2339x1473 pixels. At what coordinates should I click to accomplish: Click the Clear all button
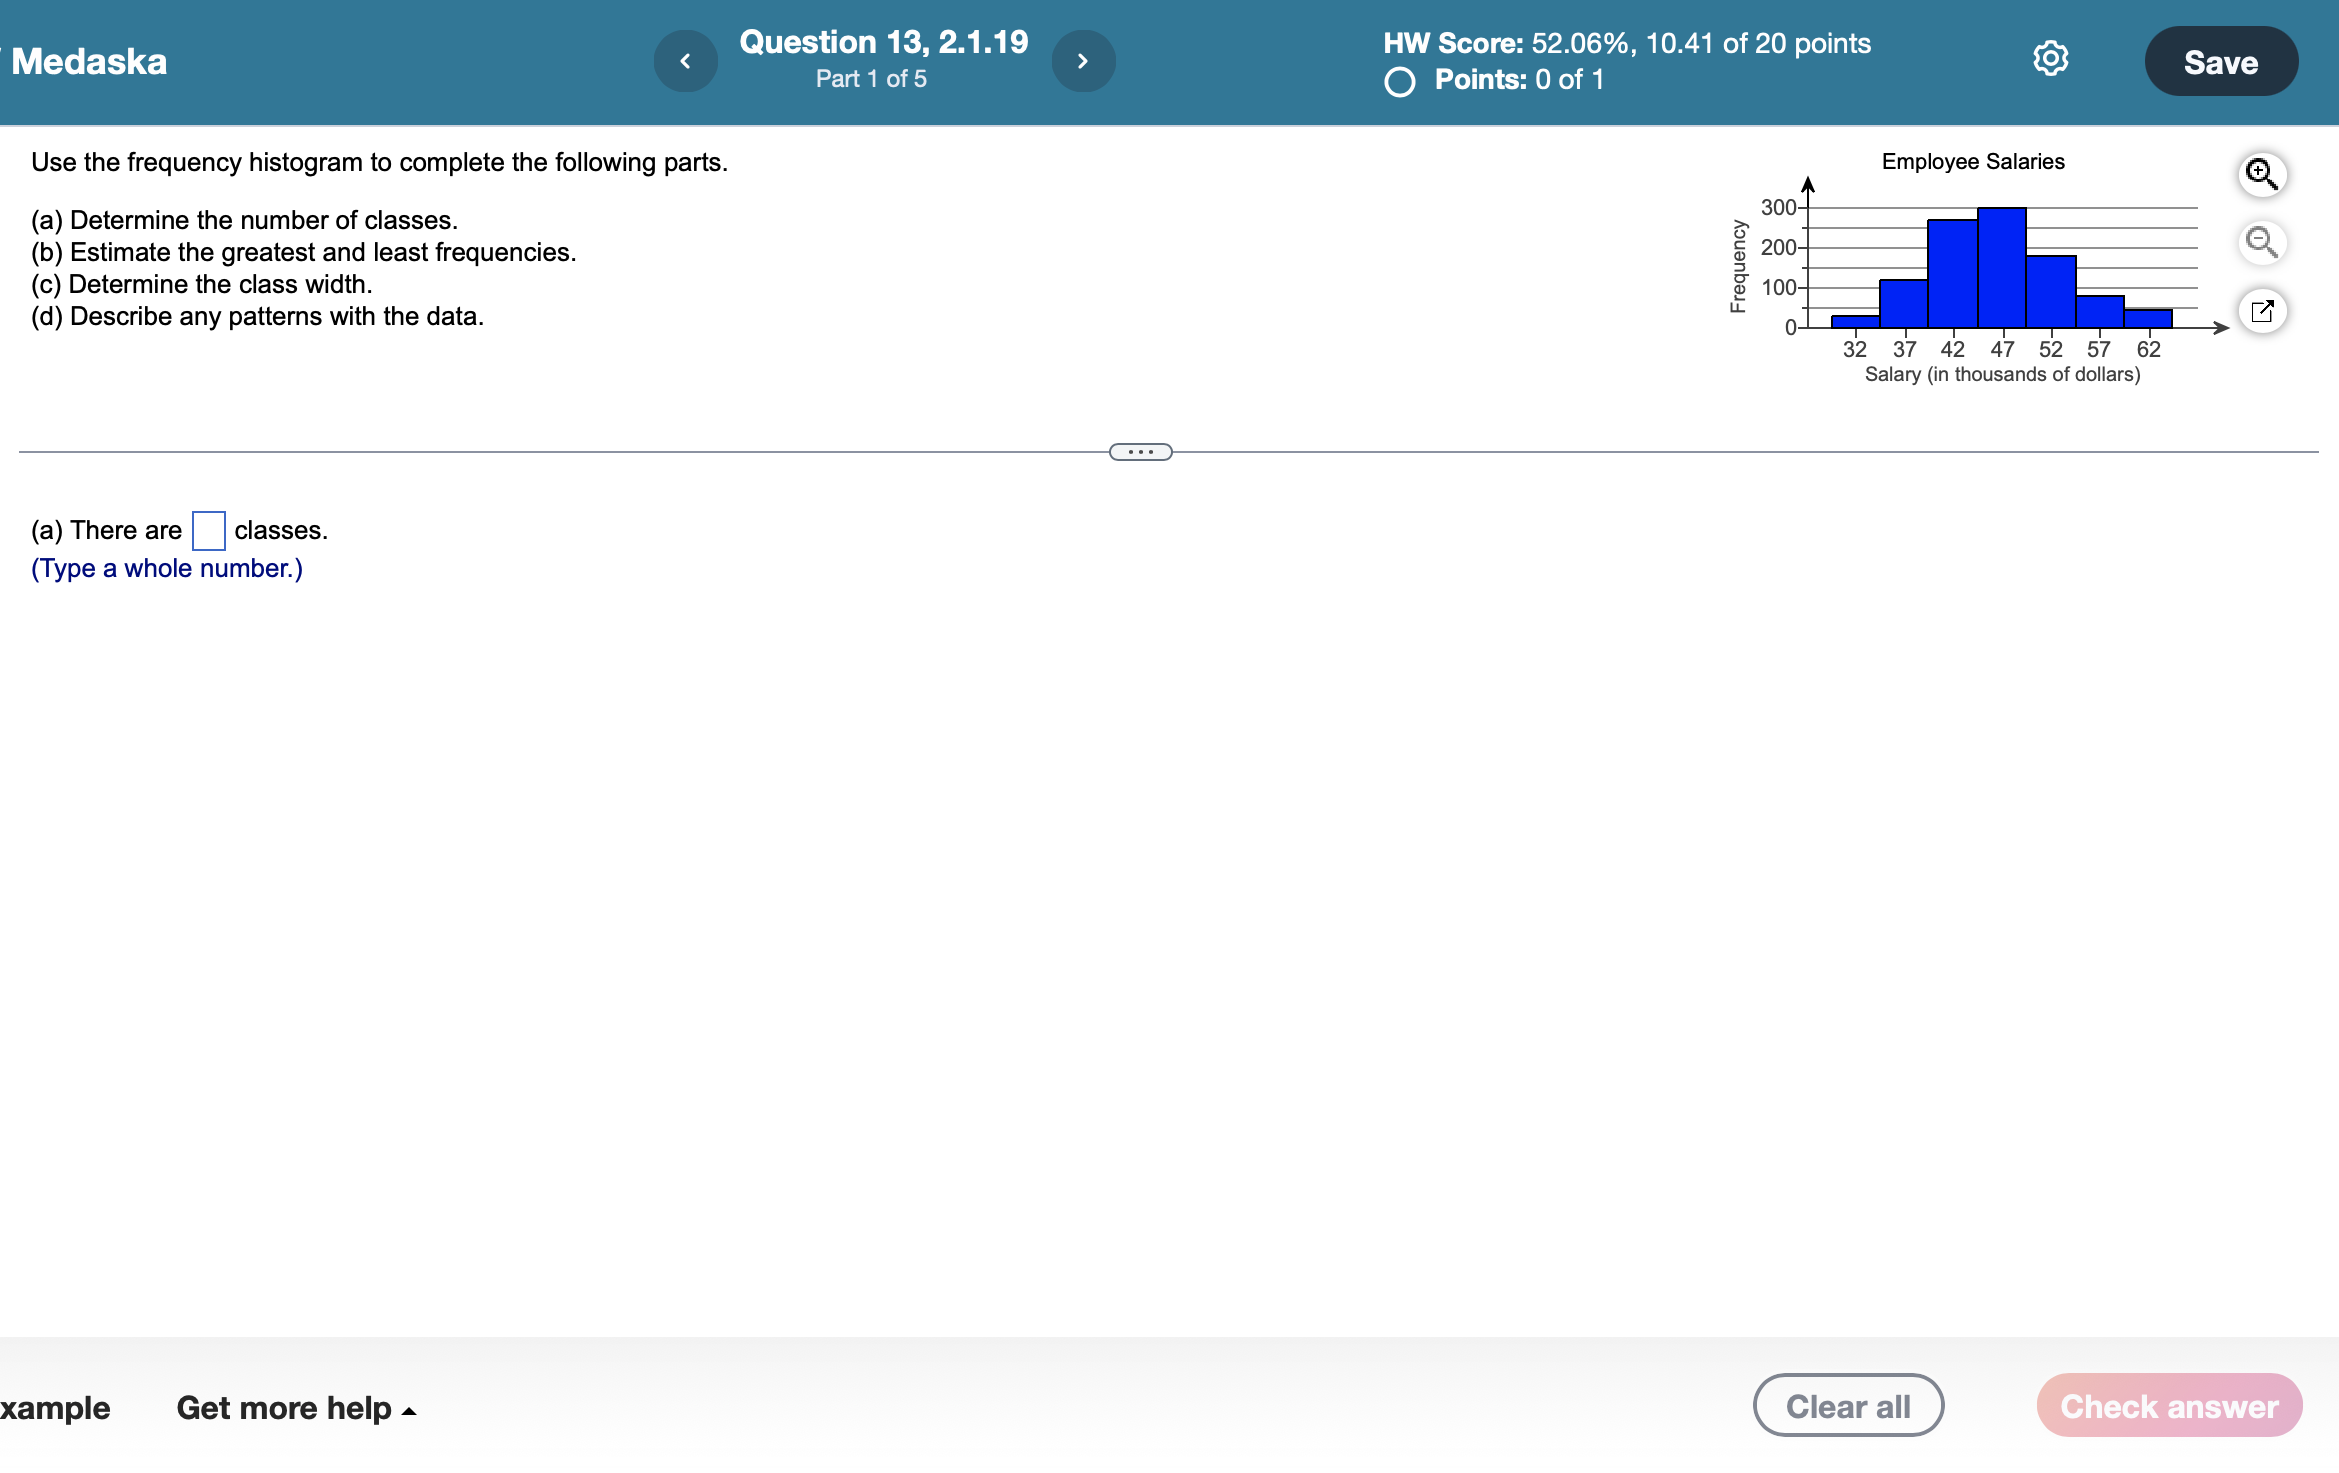pos(1847,1405)
